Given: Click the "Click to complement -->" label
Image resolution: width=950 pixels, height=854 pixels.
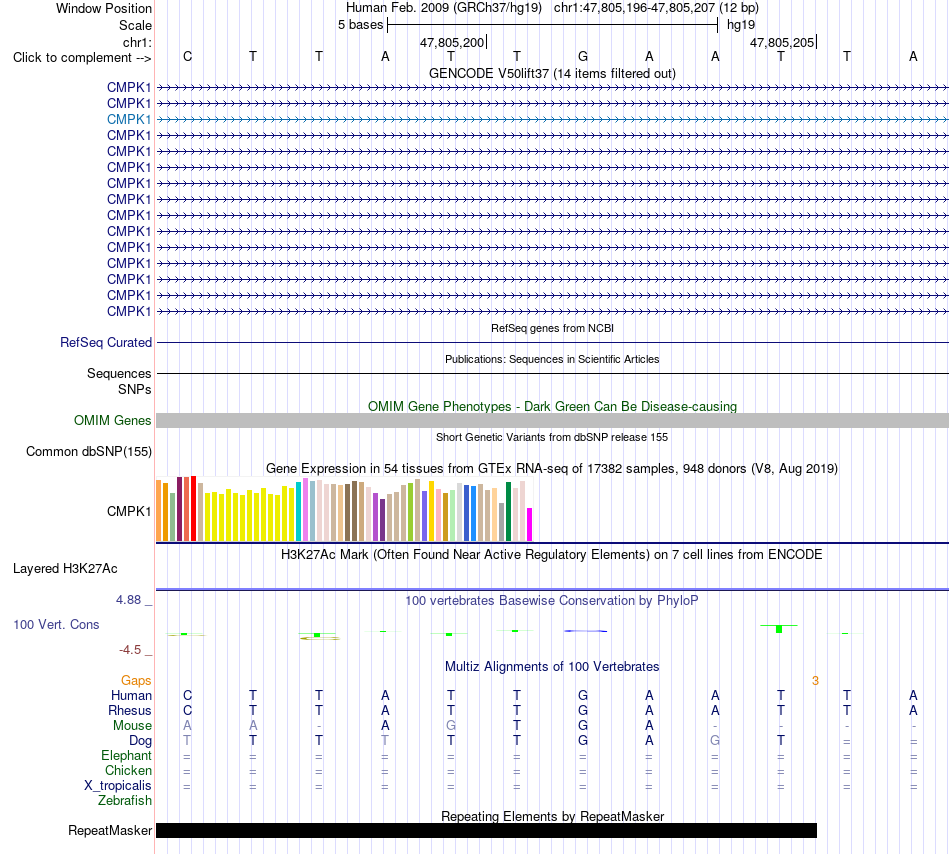Looking at the screenshot, I should [x=82, y=58].
